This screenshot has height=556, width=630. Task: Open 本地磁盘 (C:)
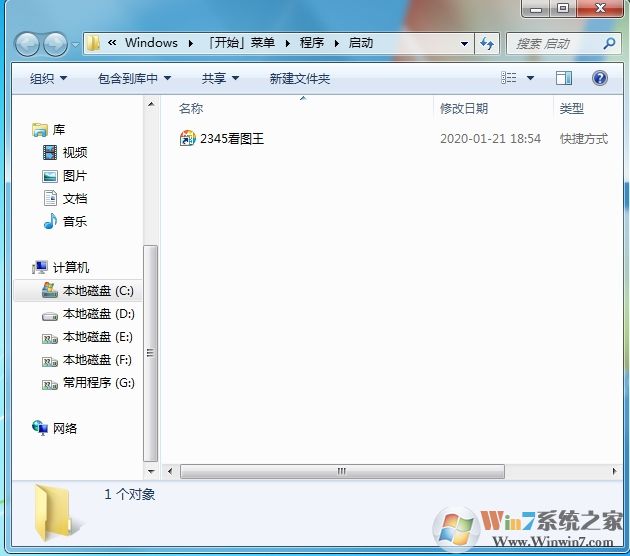(x=98, y=290)
